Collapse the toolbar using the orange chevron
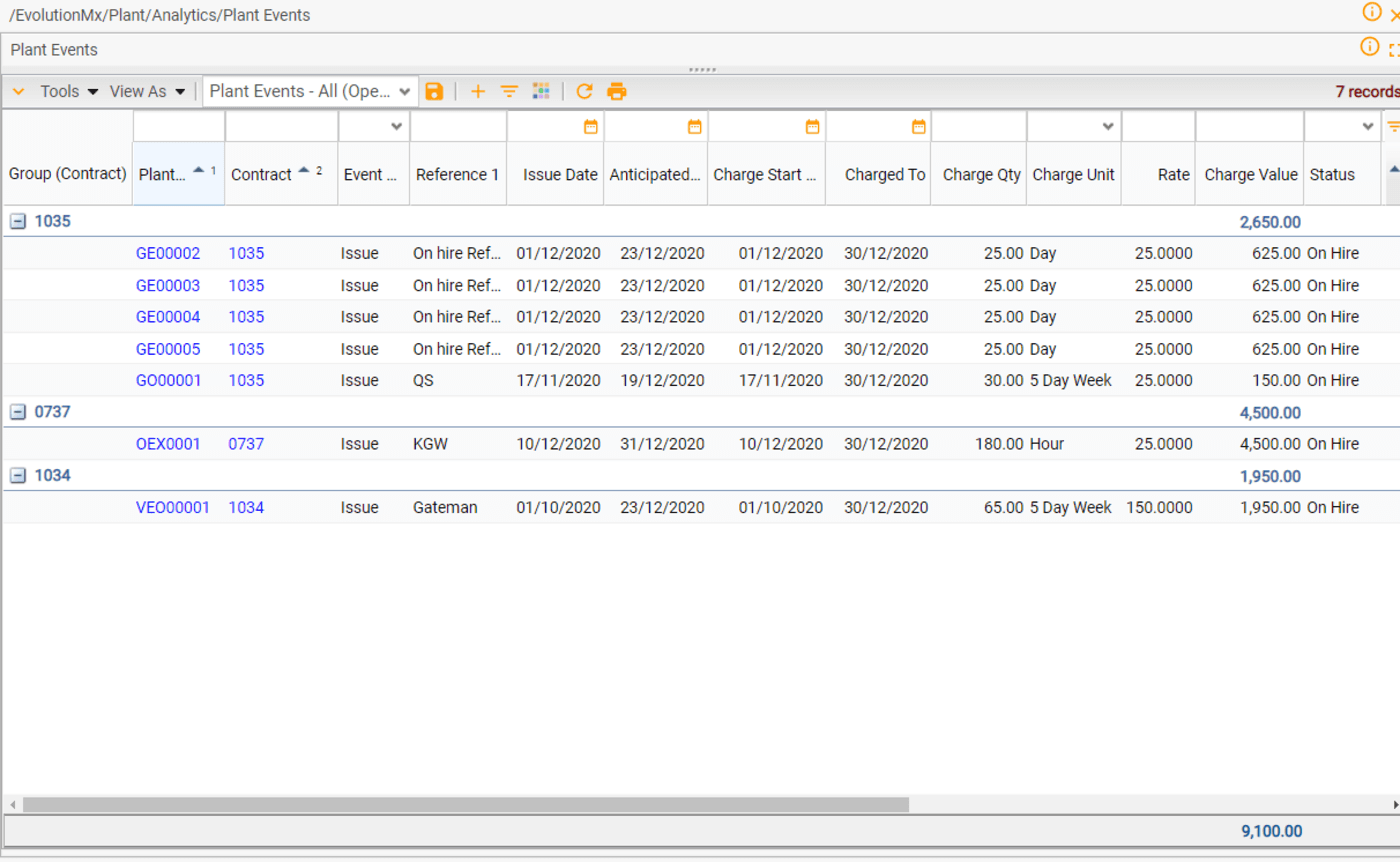Viewport: 1400px width, 862px height. point(18,91)
